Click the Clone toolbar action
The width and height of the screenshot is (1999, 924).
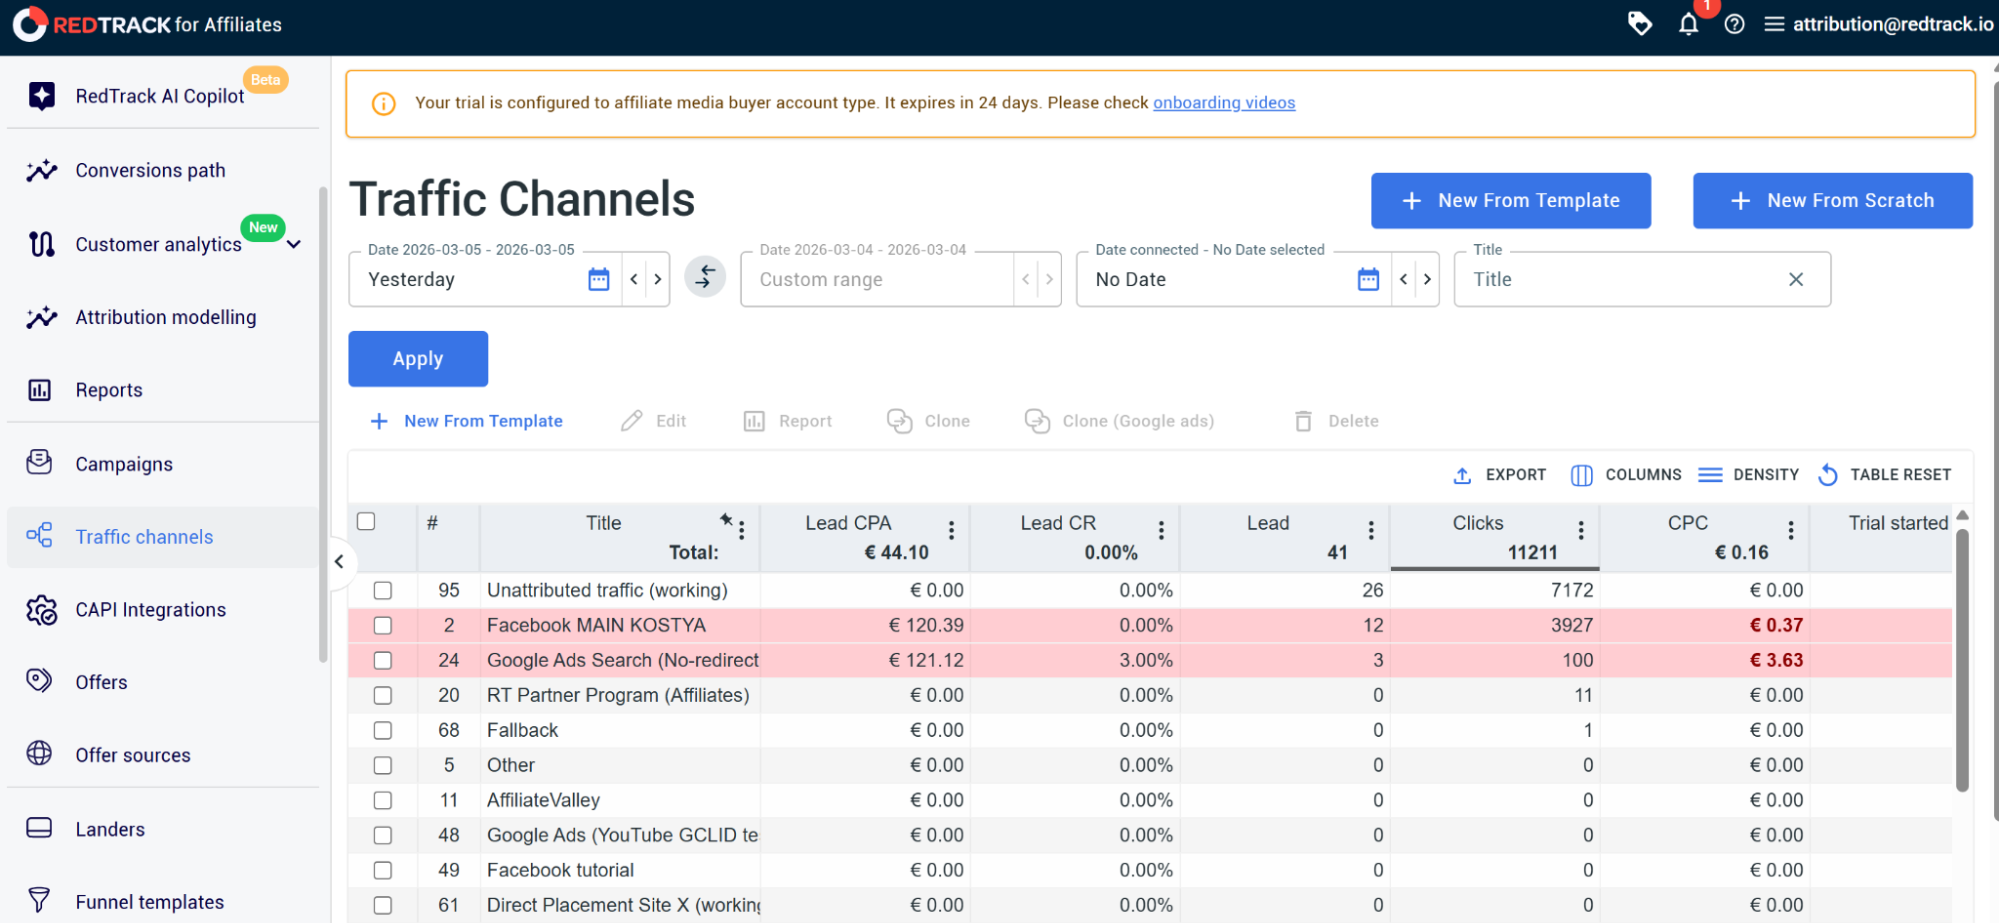point(928,421)
